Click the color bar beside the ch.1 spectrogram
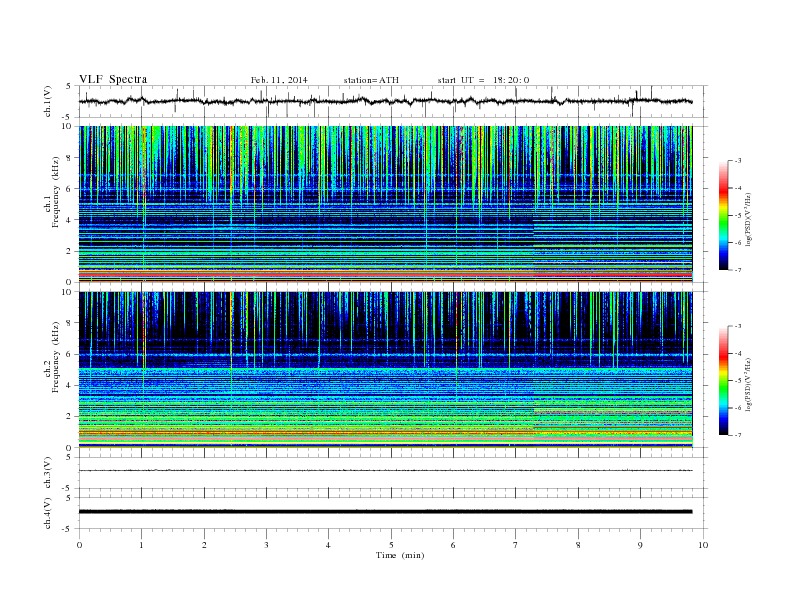 [x=723, y=215]
